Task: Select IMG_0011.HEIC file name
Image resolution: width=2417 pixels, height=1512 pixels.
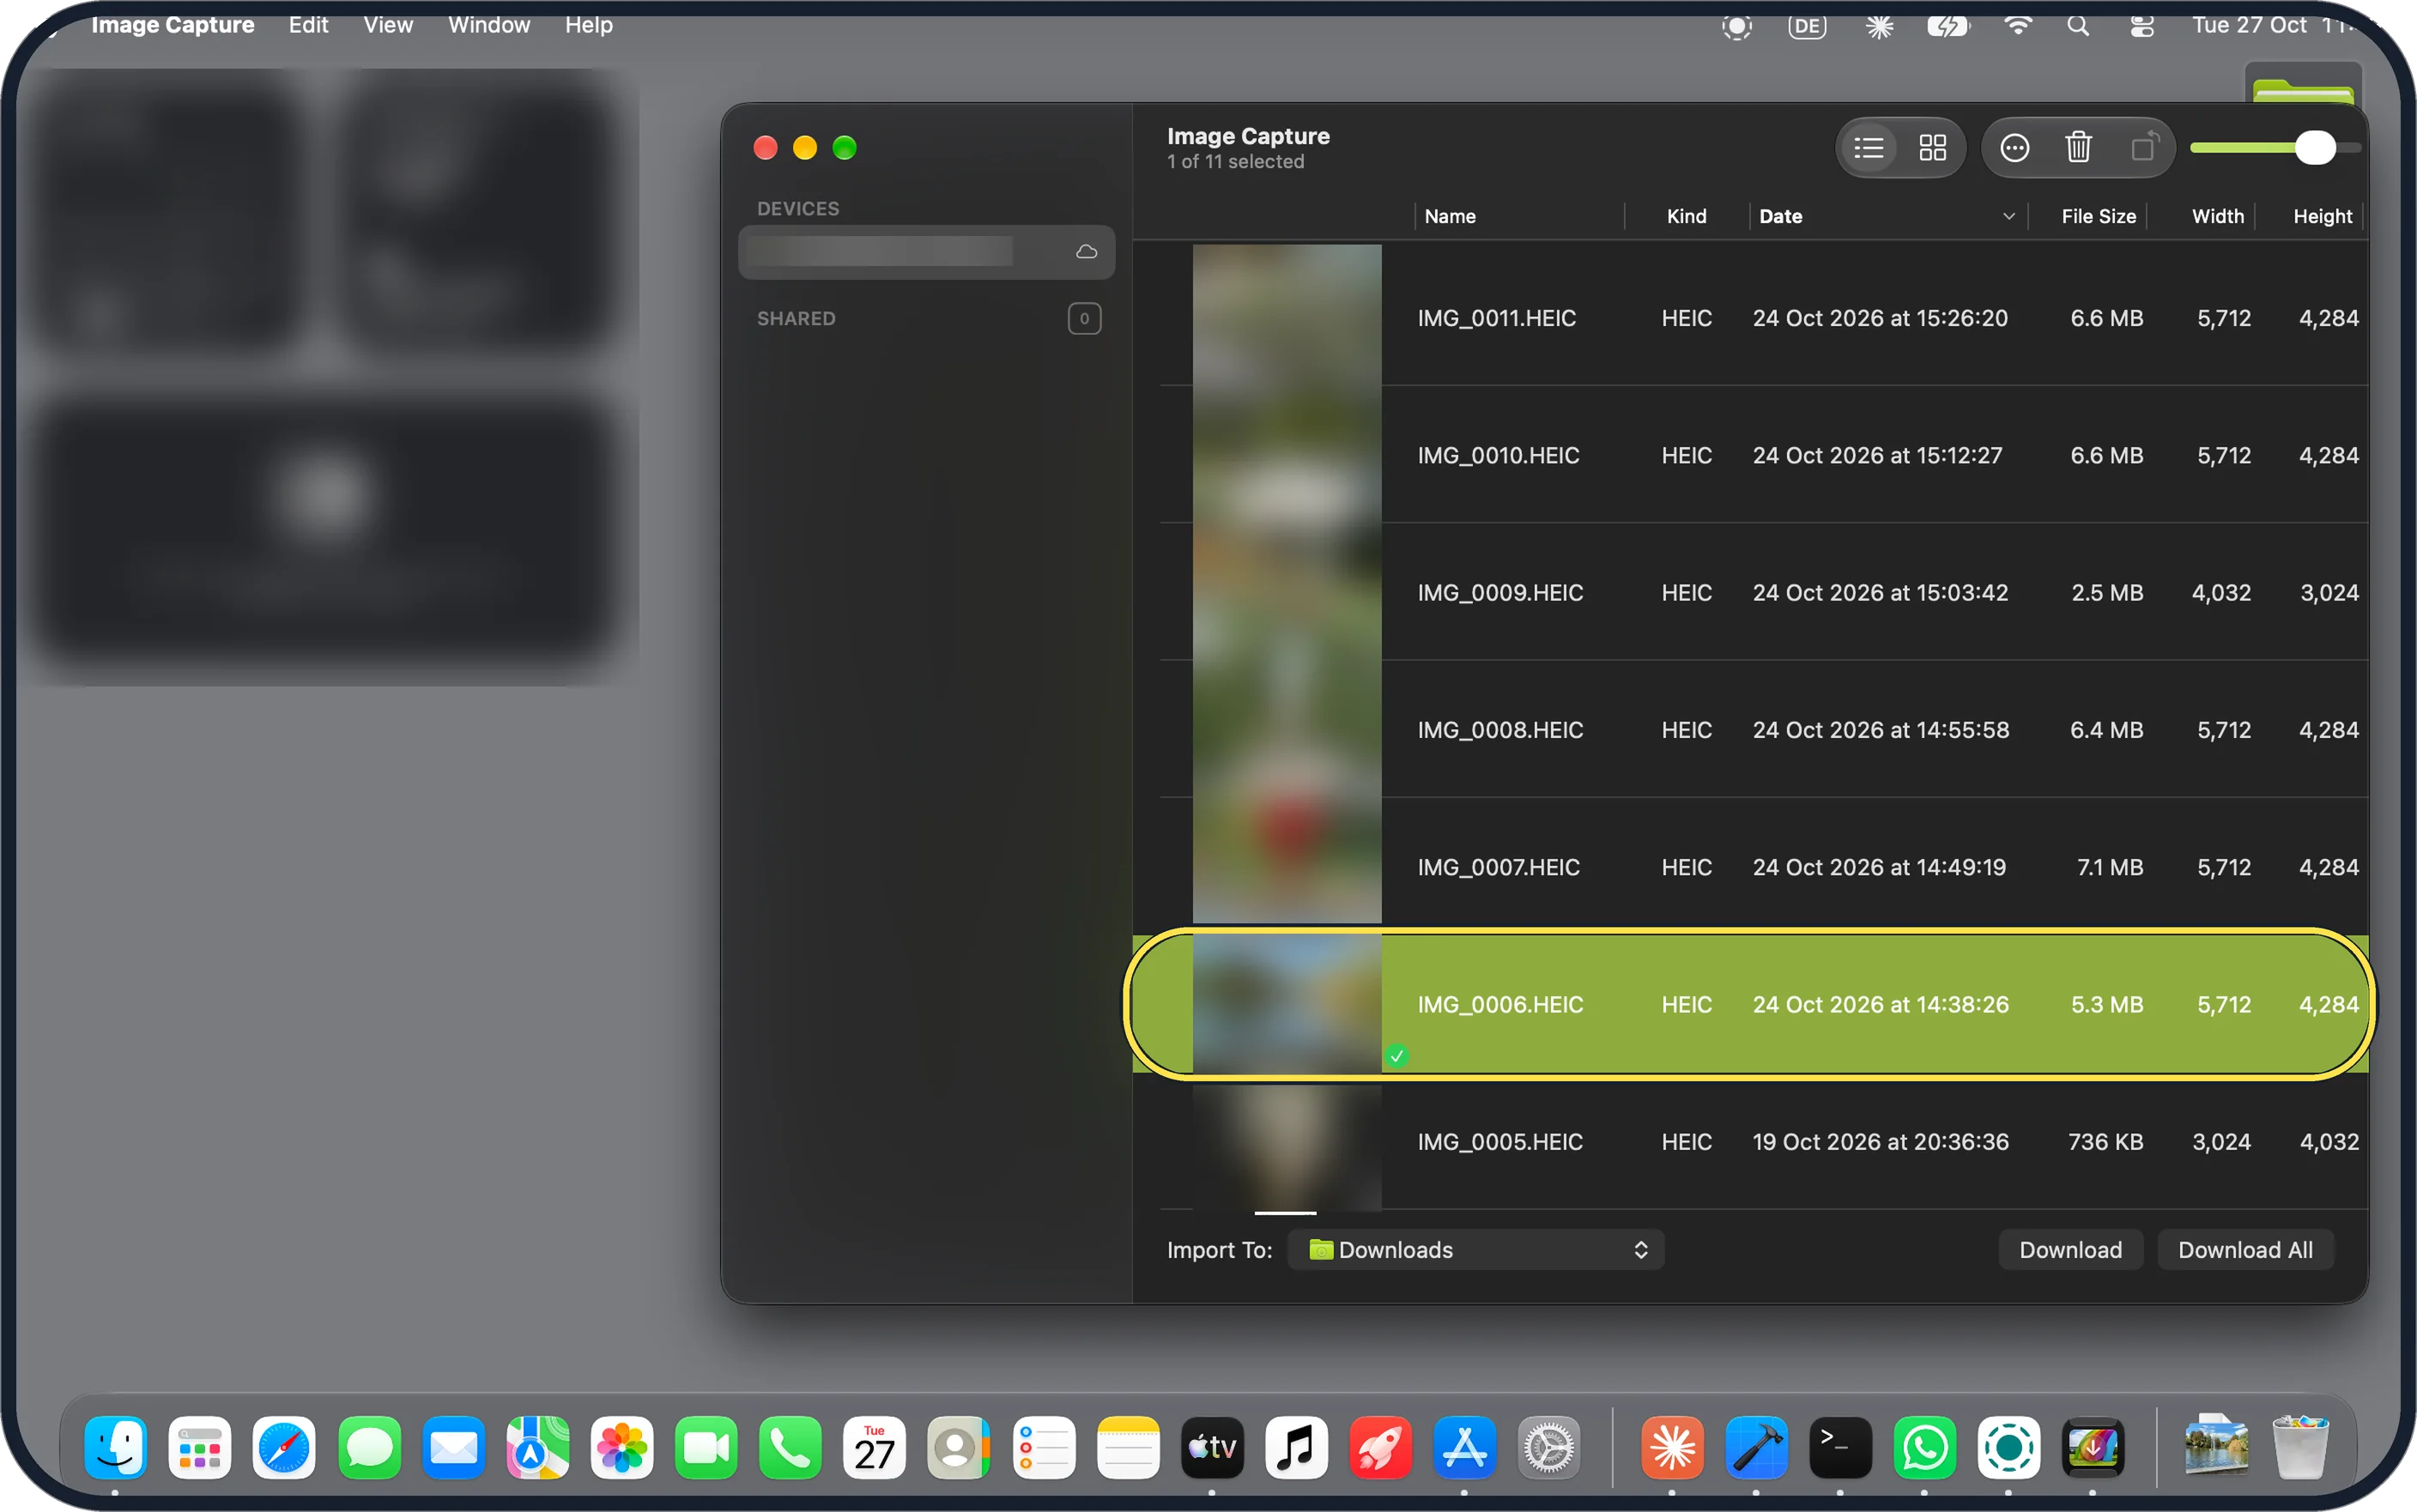Action: pos(1496,318)
